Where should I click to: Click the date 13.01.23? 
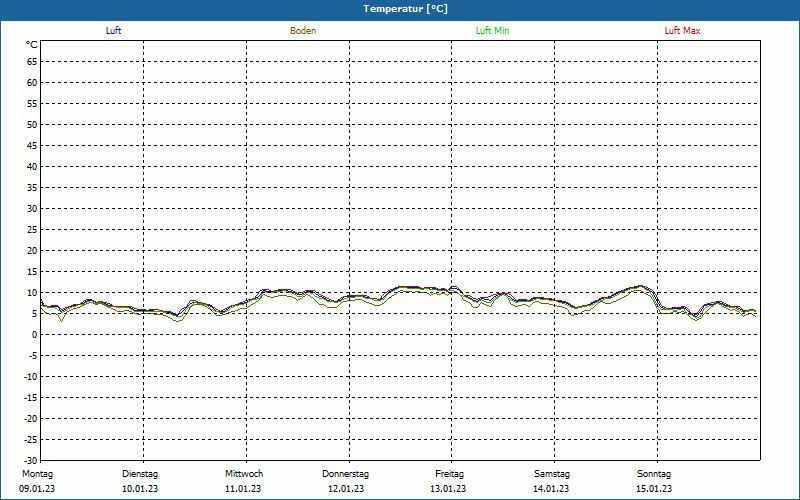tap(448, 489)
